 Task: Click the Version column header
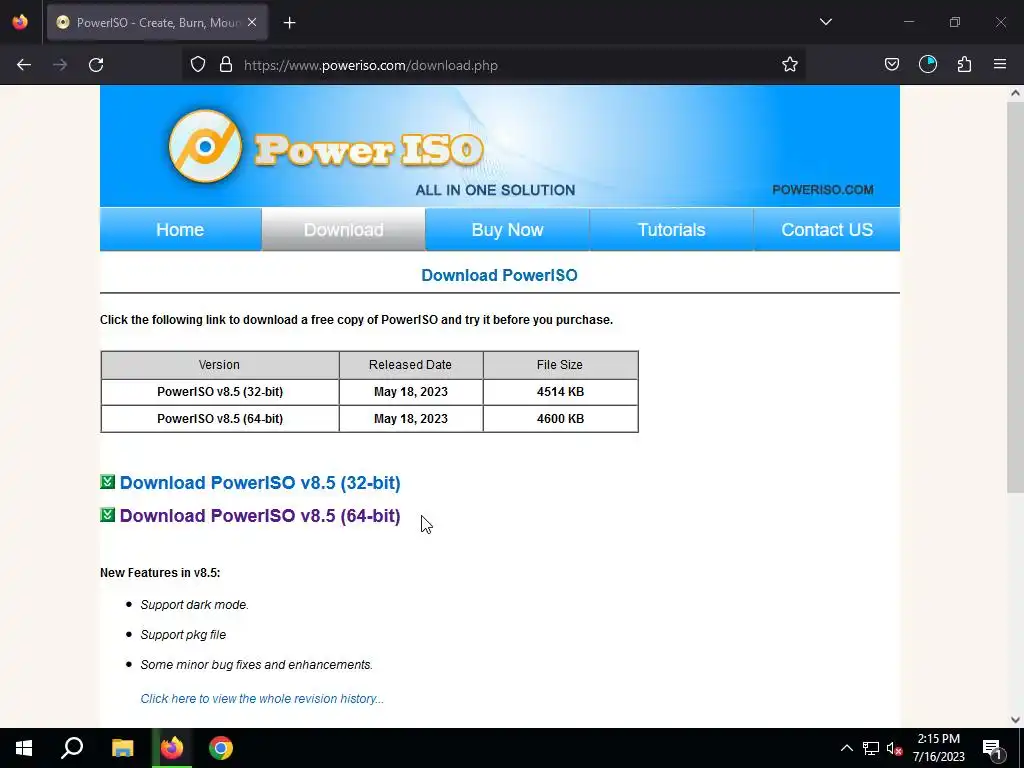(219, 364)
